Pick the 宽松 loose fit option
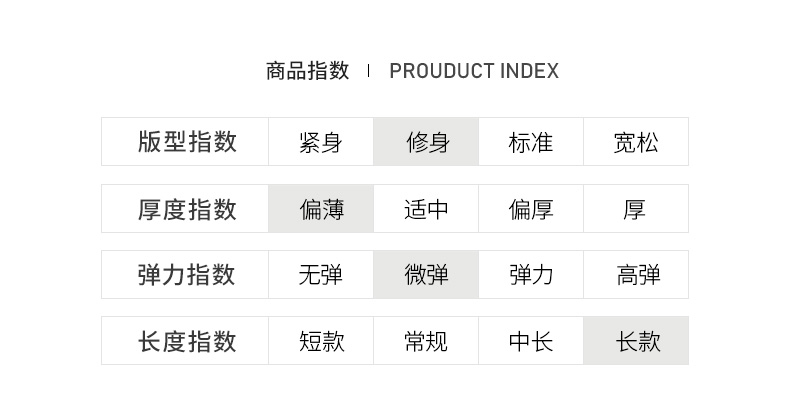This screenshot has height=408, width=790. click(x=635, y=142)
